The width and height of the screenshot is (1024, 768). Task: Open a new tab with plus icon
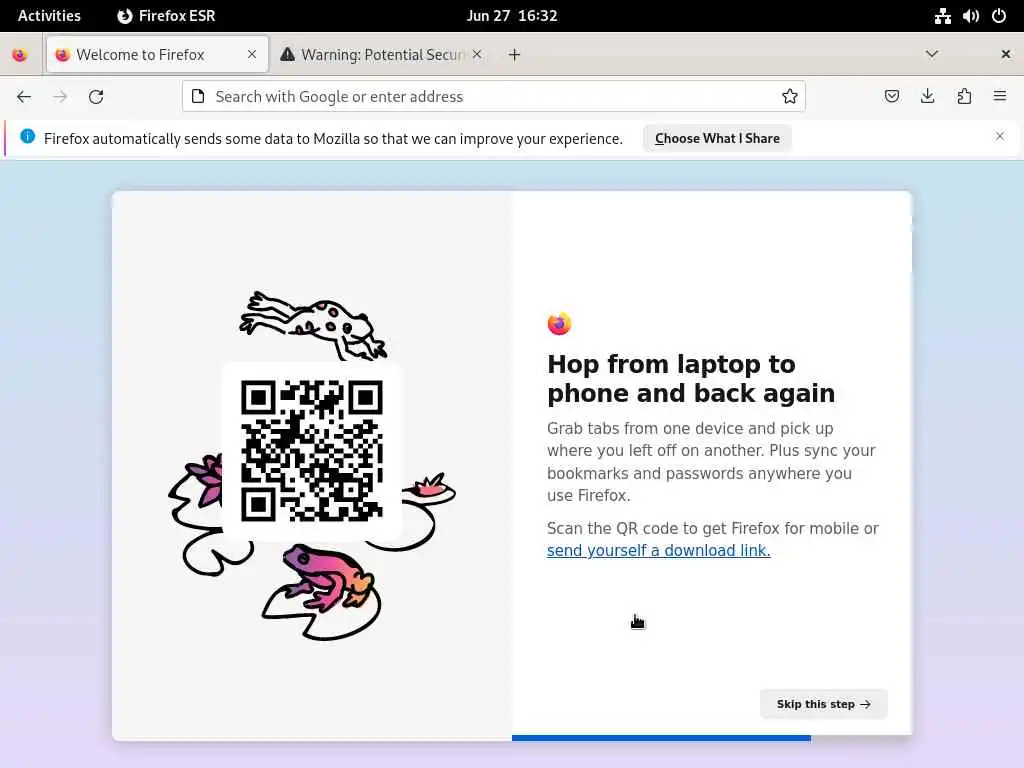pos(515,55)
